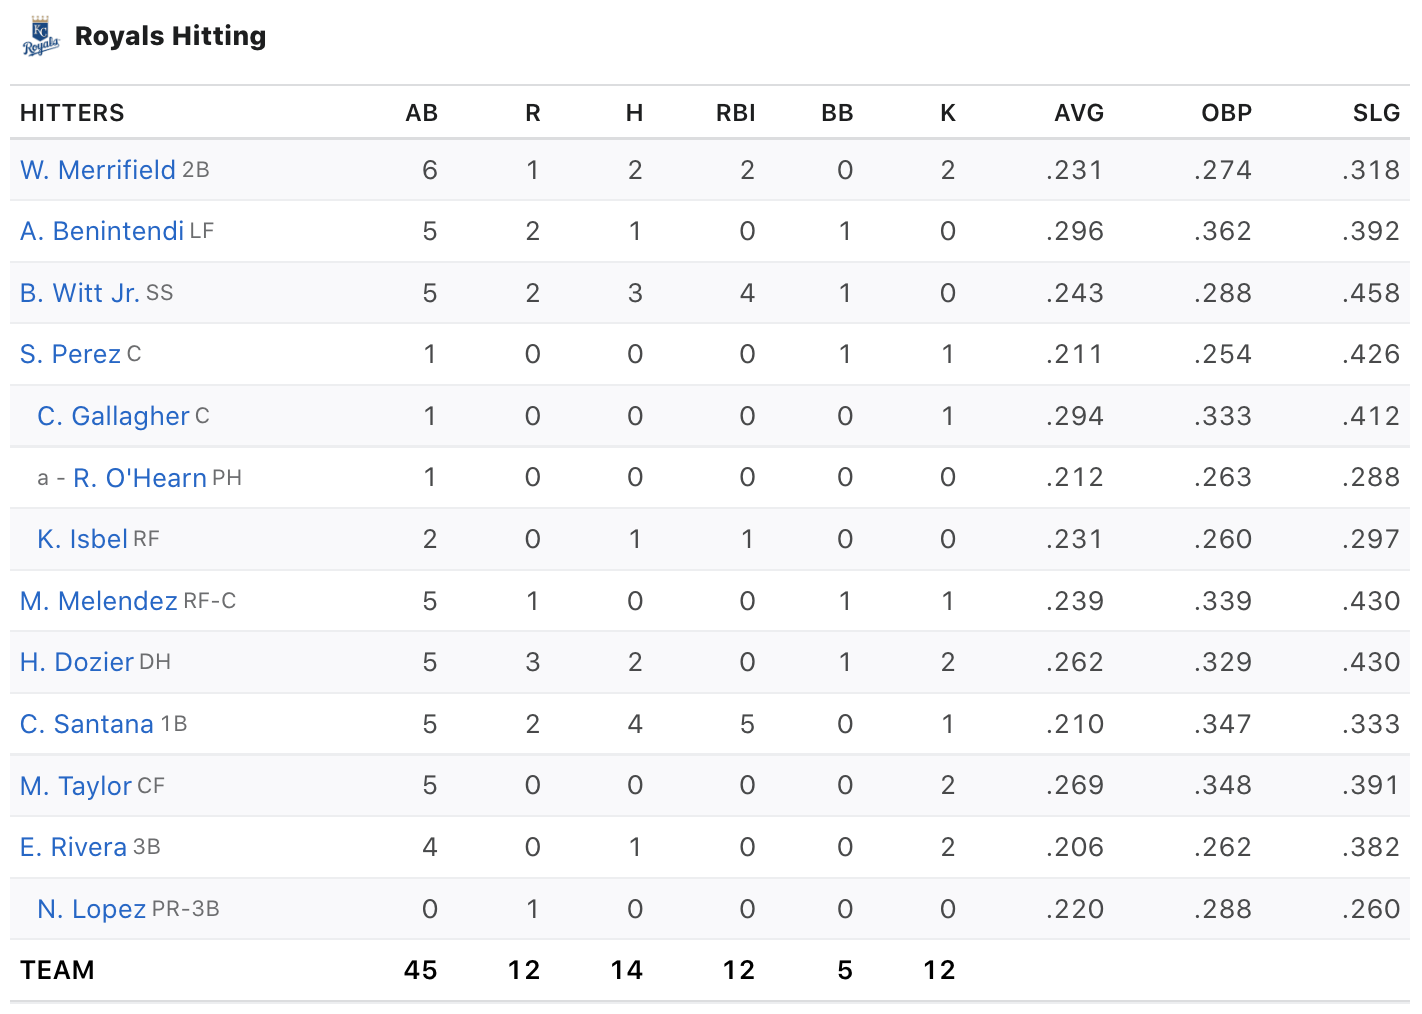This screenshot has height=1014, width=1422.
Task: Click R. O'Hearn pinch hitter link
Action: pyautogui.click(x=140, y=478)
